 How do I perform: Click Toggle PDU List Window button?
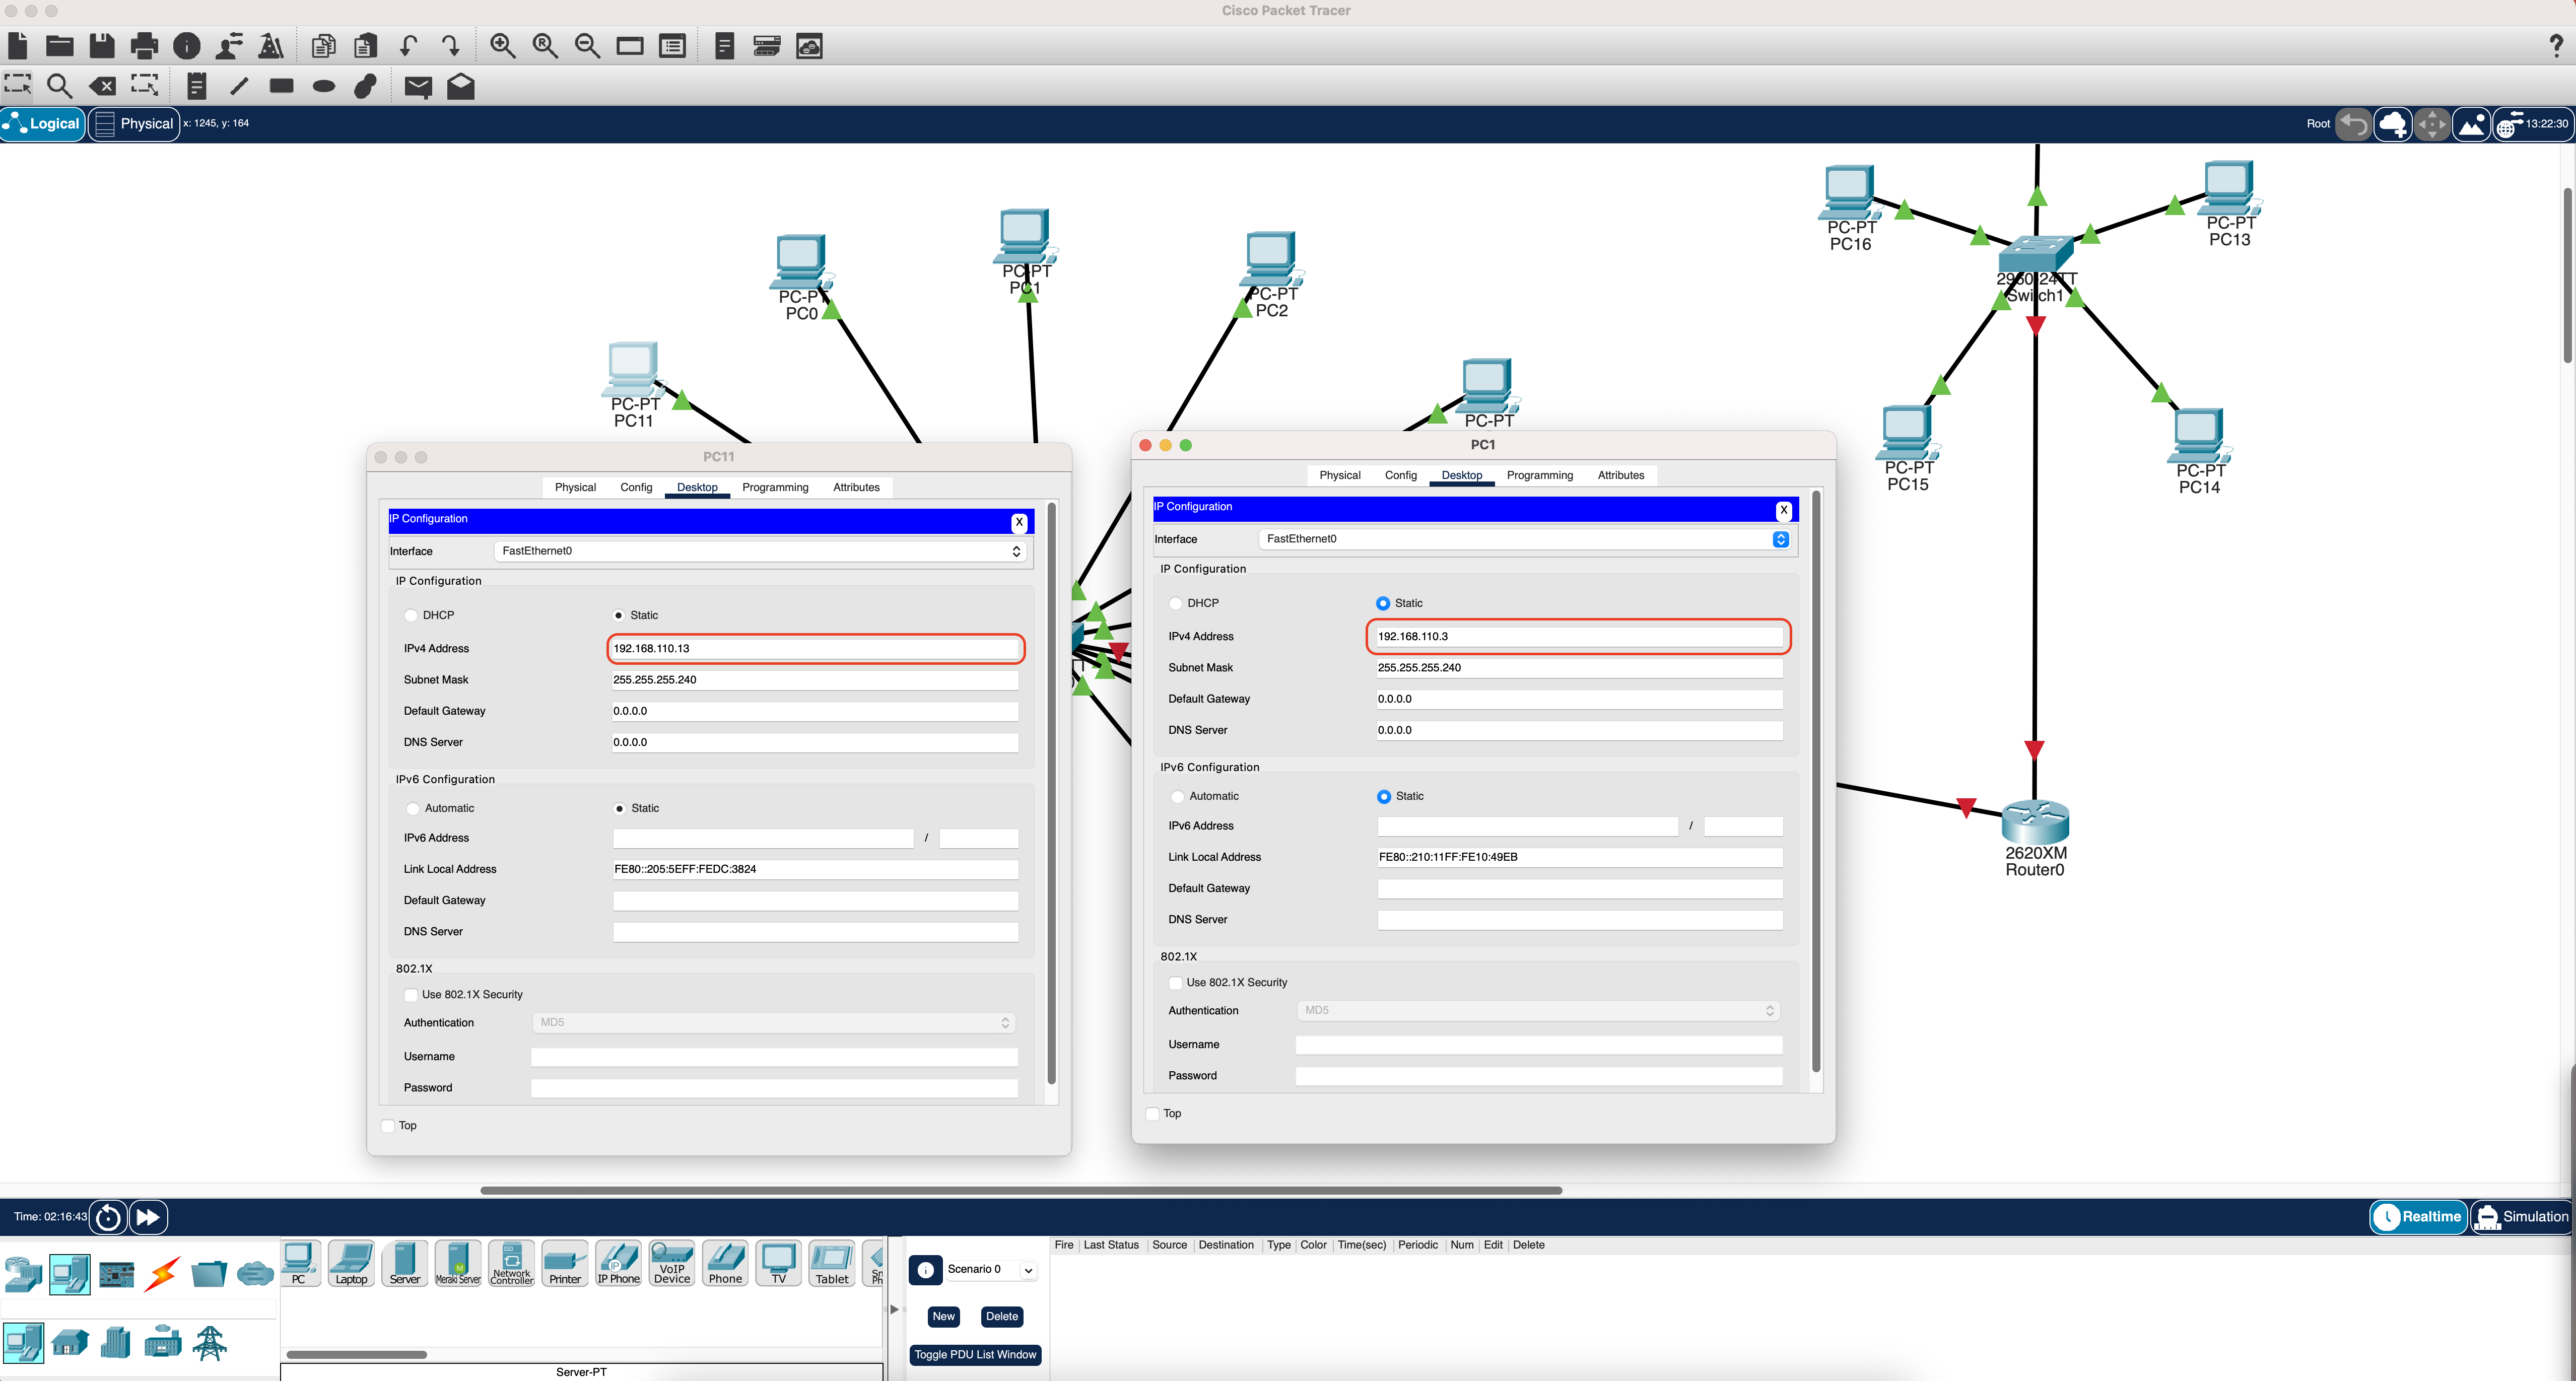[x=975, y=1355]
